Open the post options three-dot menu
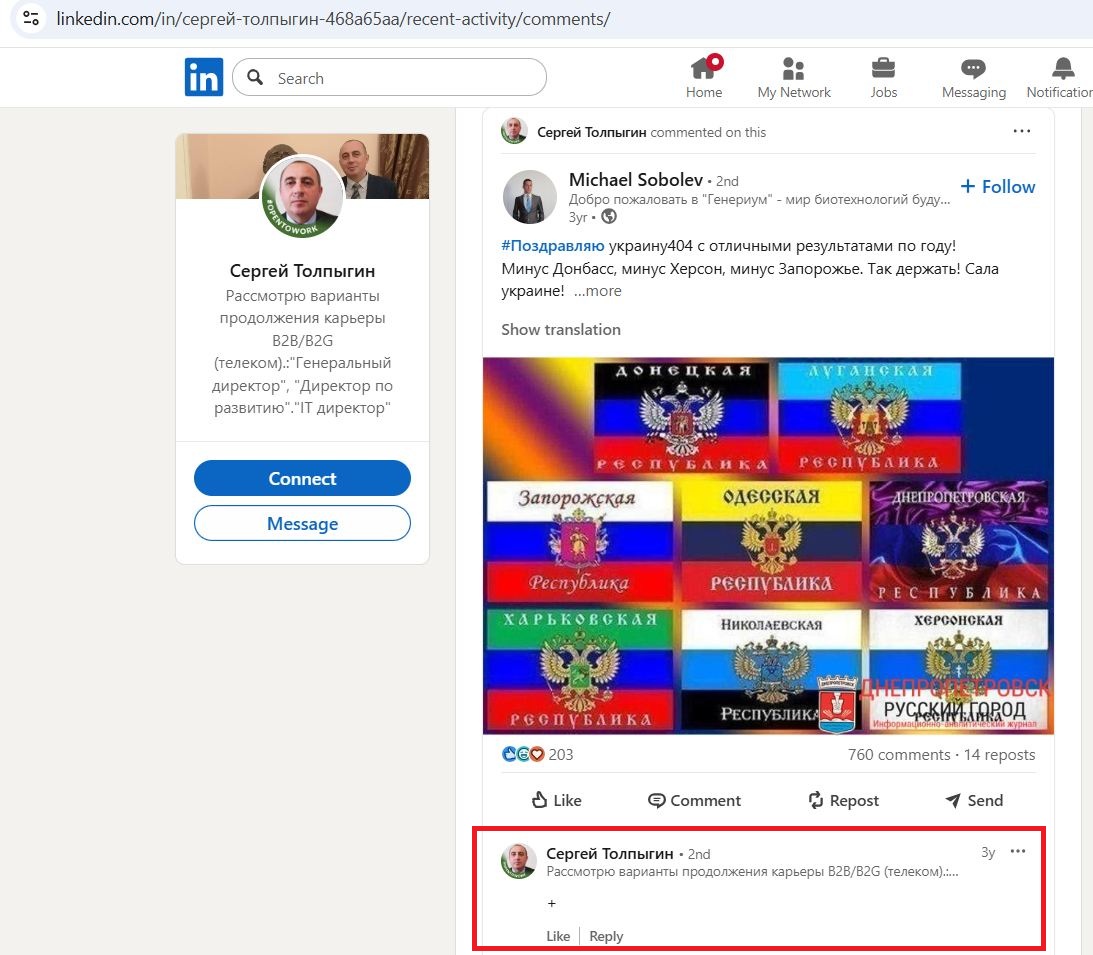 [1021, 130]
